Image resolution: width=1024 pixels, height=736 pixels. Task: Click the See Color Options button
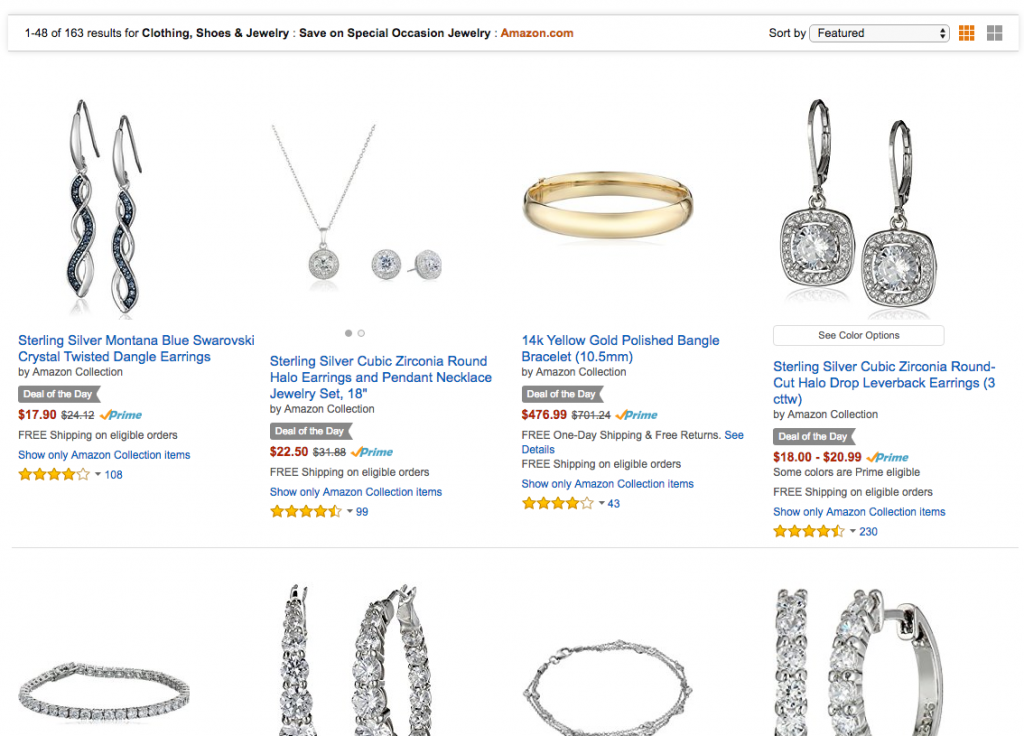[x=858, y=336]
